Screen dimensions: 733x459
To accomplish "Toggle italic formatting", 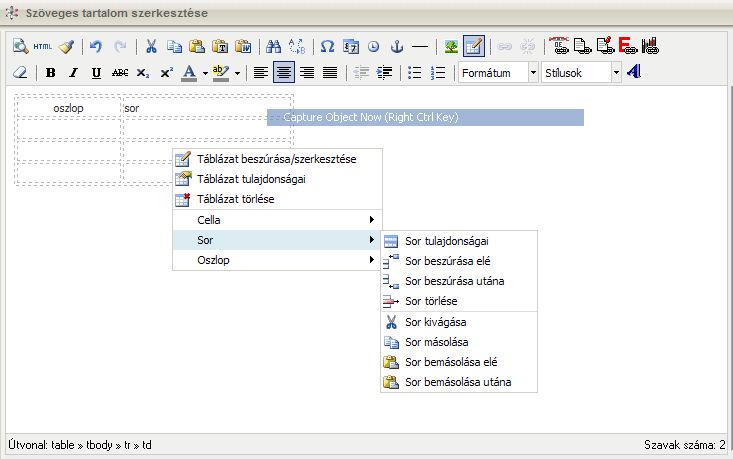I will click(73, 72).
